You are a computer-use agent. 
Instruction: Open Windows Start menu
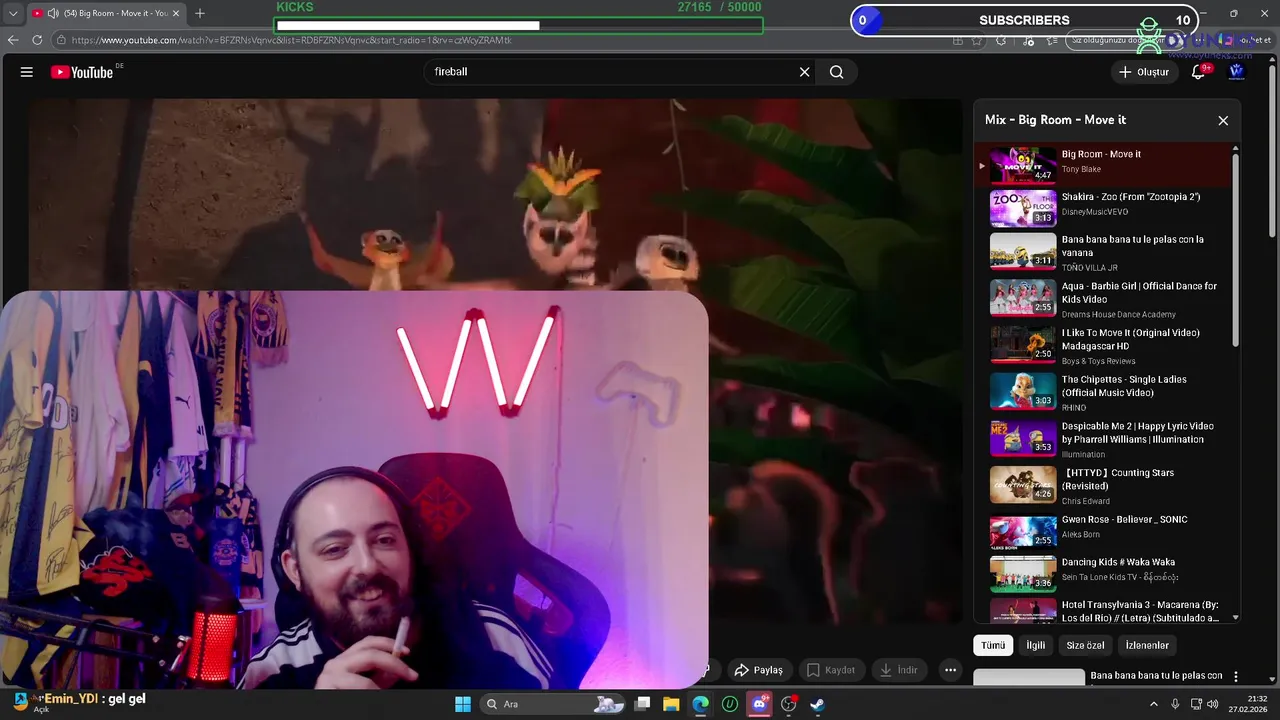pyautogui.click(x=463, y=704)
